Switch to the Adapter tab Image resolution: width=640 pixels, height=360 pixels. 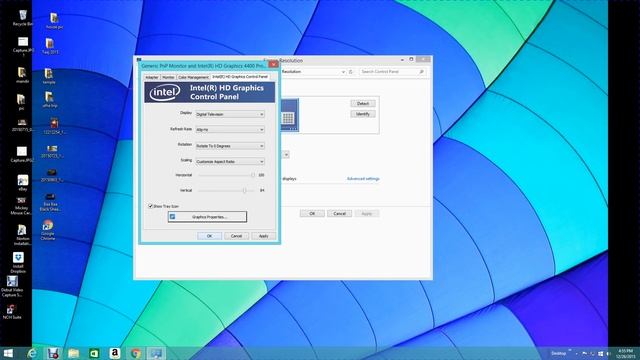point(152,77)
